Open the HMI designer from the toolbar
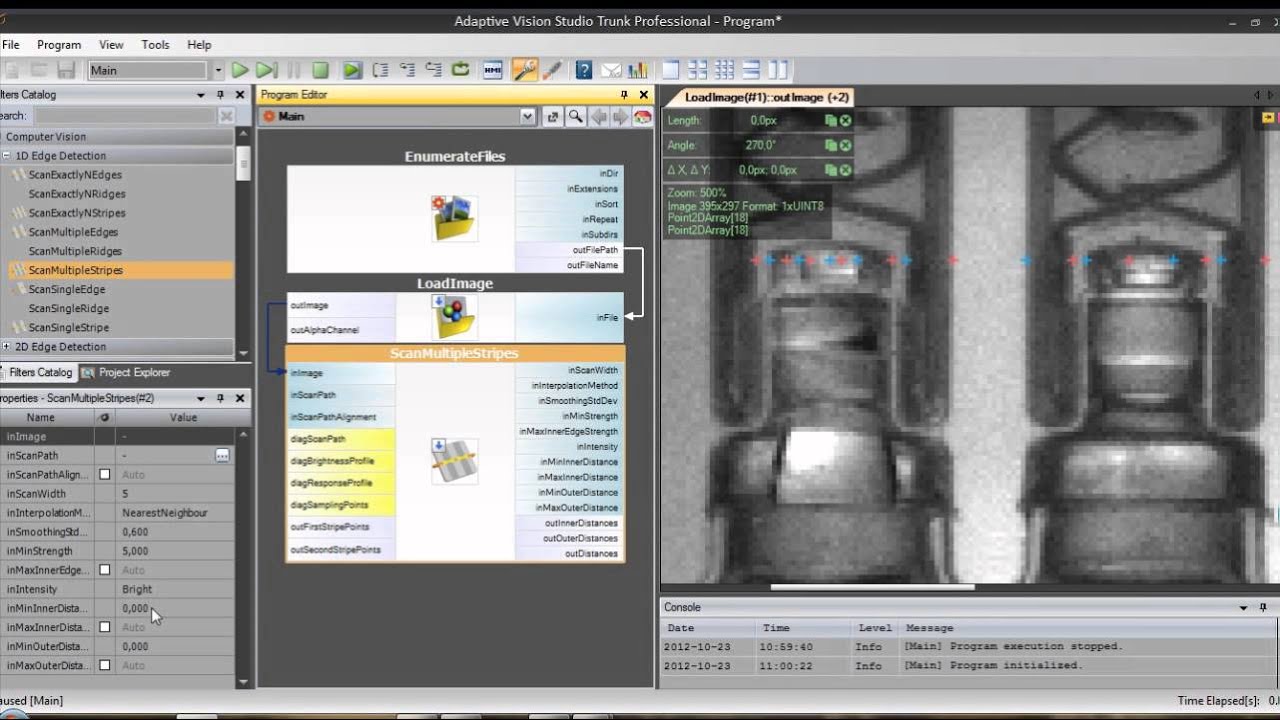This screenshot has width=1280, height=720. point(492,70)
